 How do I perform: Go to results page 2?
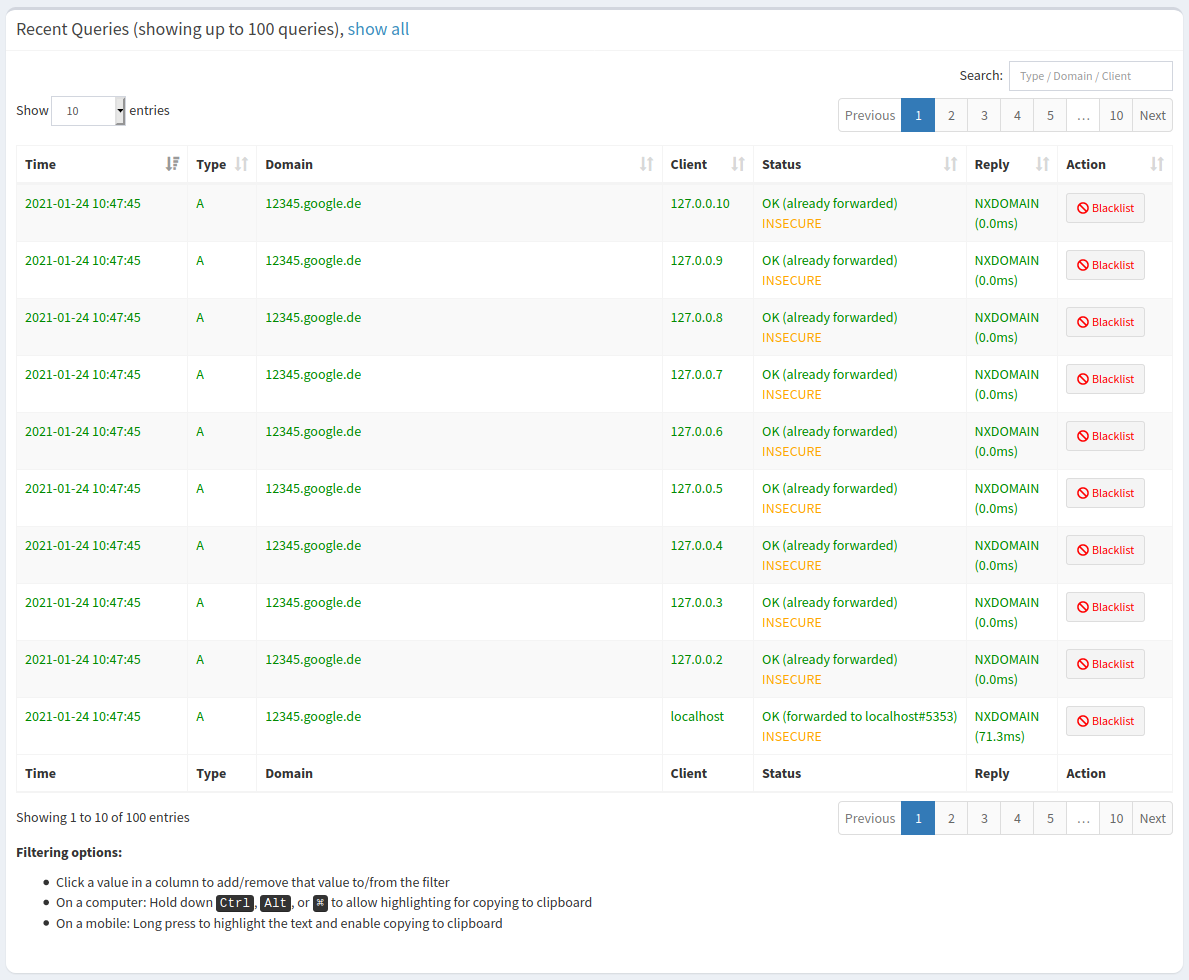950,115
